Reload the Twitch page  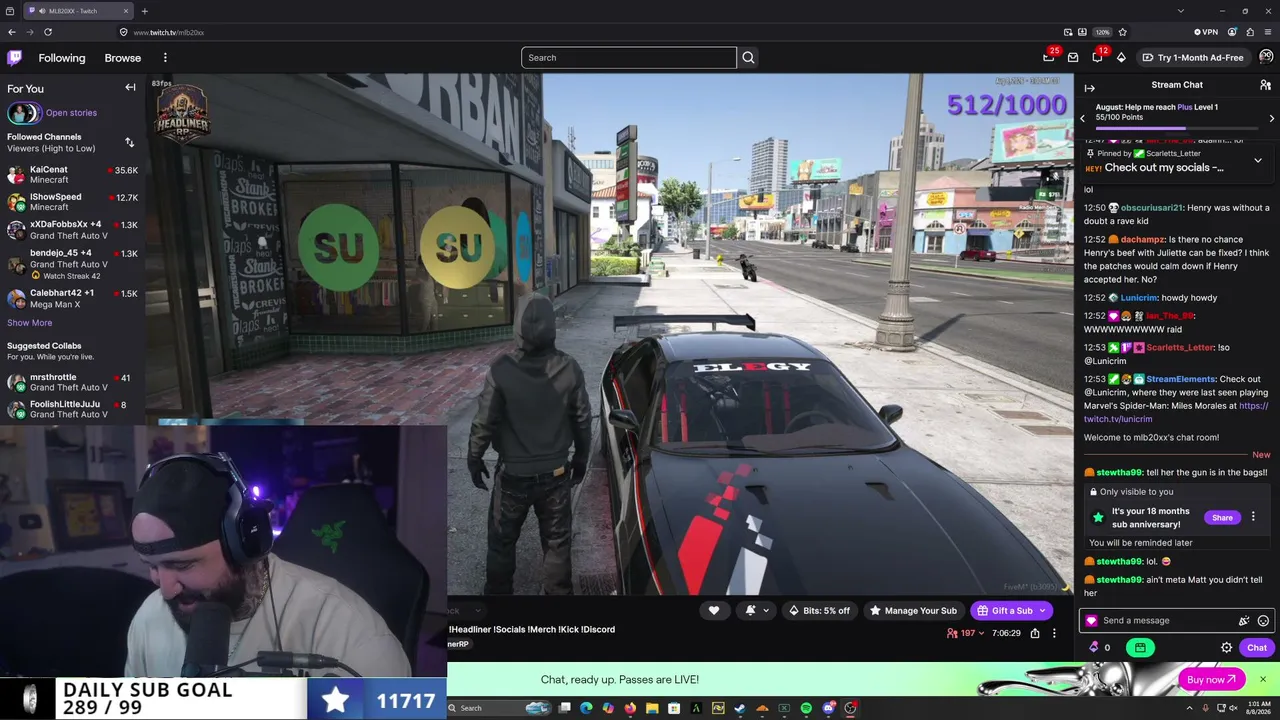click(x=47, y=32)
